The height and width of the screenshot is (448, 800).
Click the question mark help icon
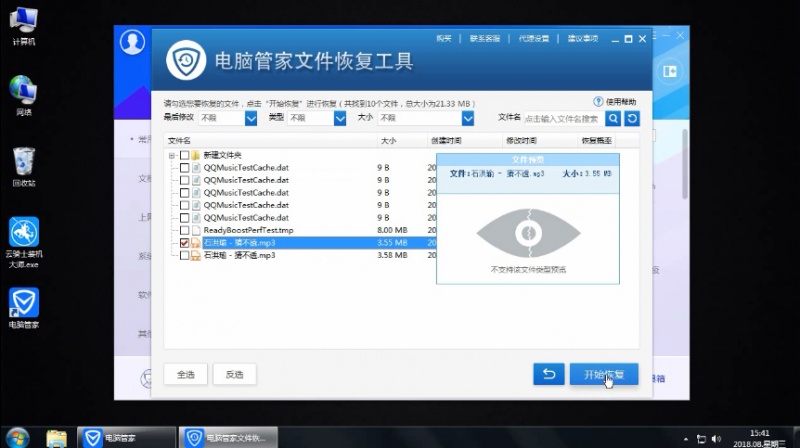(x=598, y=102)
